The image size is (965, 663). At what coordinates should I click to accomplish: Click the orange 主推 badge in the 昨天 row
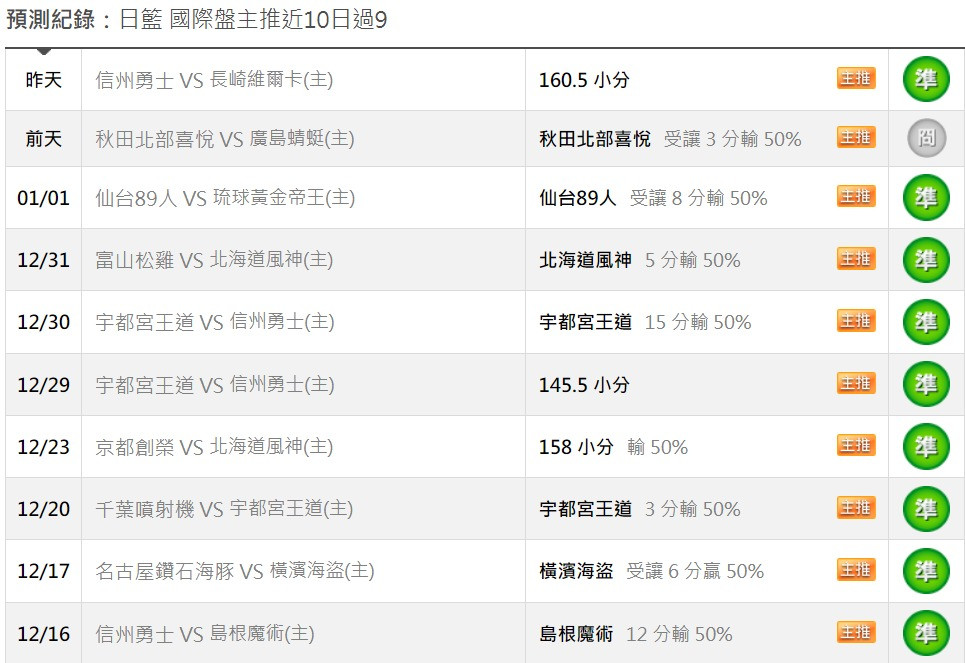[856, 78]
